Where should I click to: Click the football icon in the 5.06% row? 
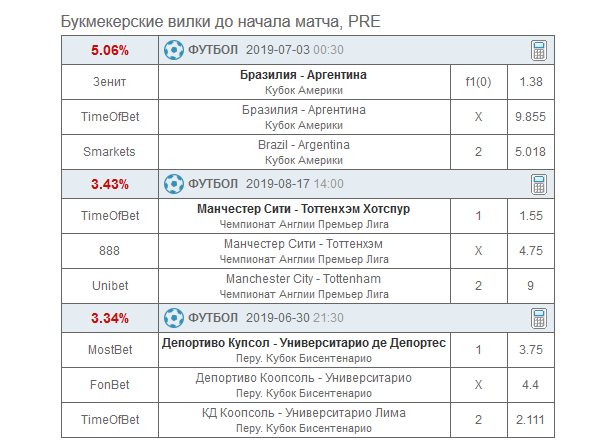click(x=174, y=50)
